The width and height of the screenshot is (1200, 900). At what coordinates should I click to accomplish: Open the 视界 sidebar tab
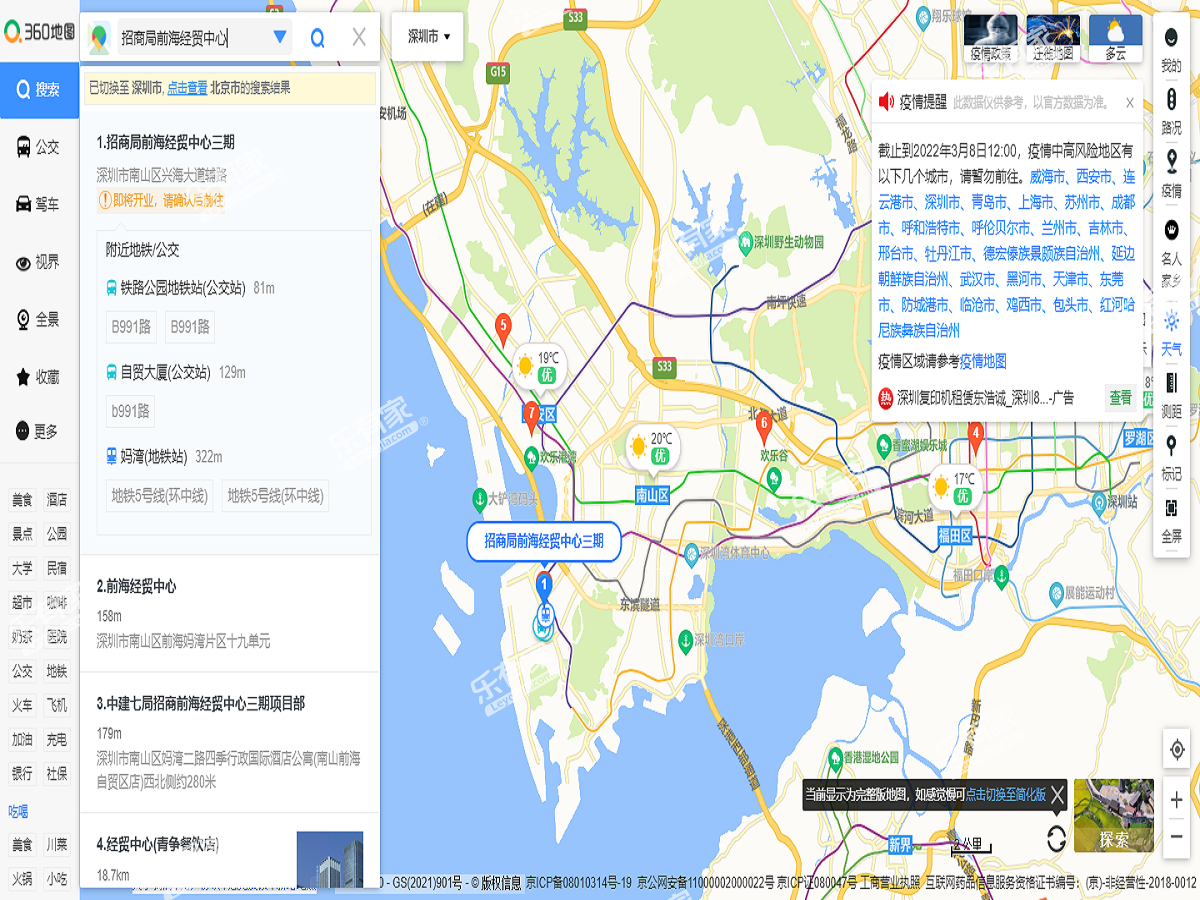pyautogui.click(x=40, y=262)
